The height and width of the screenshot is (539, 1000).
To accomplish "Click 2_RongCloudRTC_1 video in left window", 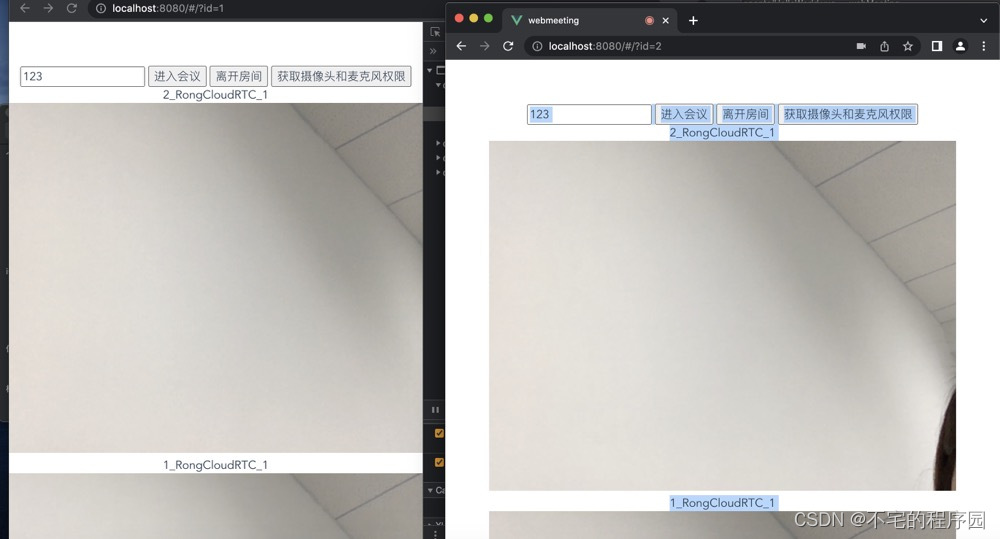I will (216, 278).
